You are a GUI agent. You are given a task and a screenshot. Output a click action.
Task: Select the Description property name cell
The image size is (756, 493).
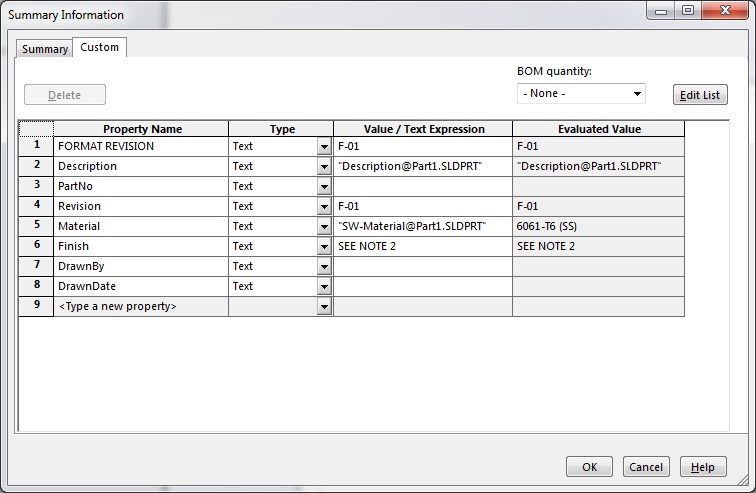[141, 166]
